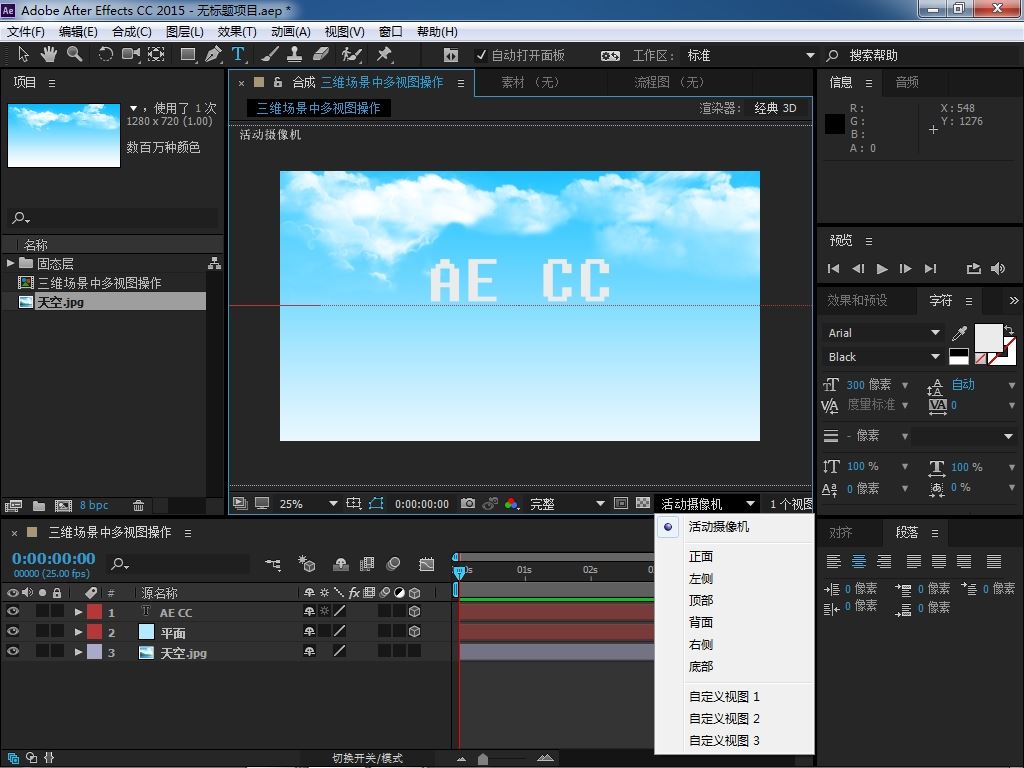Click the current time 0:00:00:00 in viewer
Image resolution: width=1024 pixels, height=768 pixels.
(422, 504)
